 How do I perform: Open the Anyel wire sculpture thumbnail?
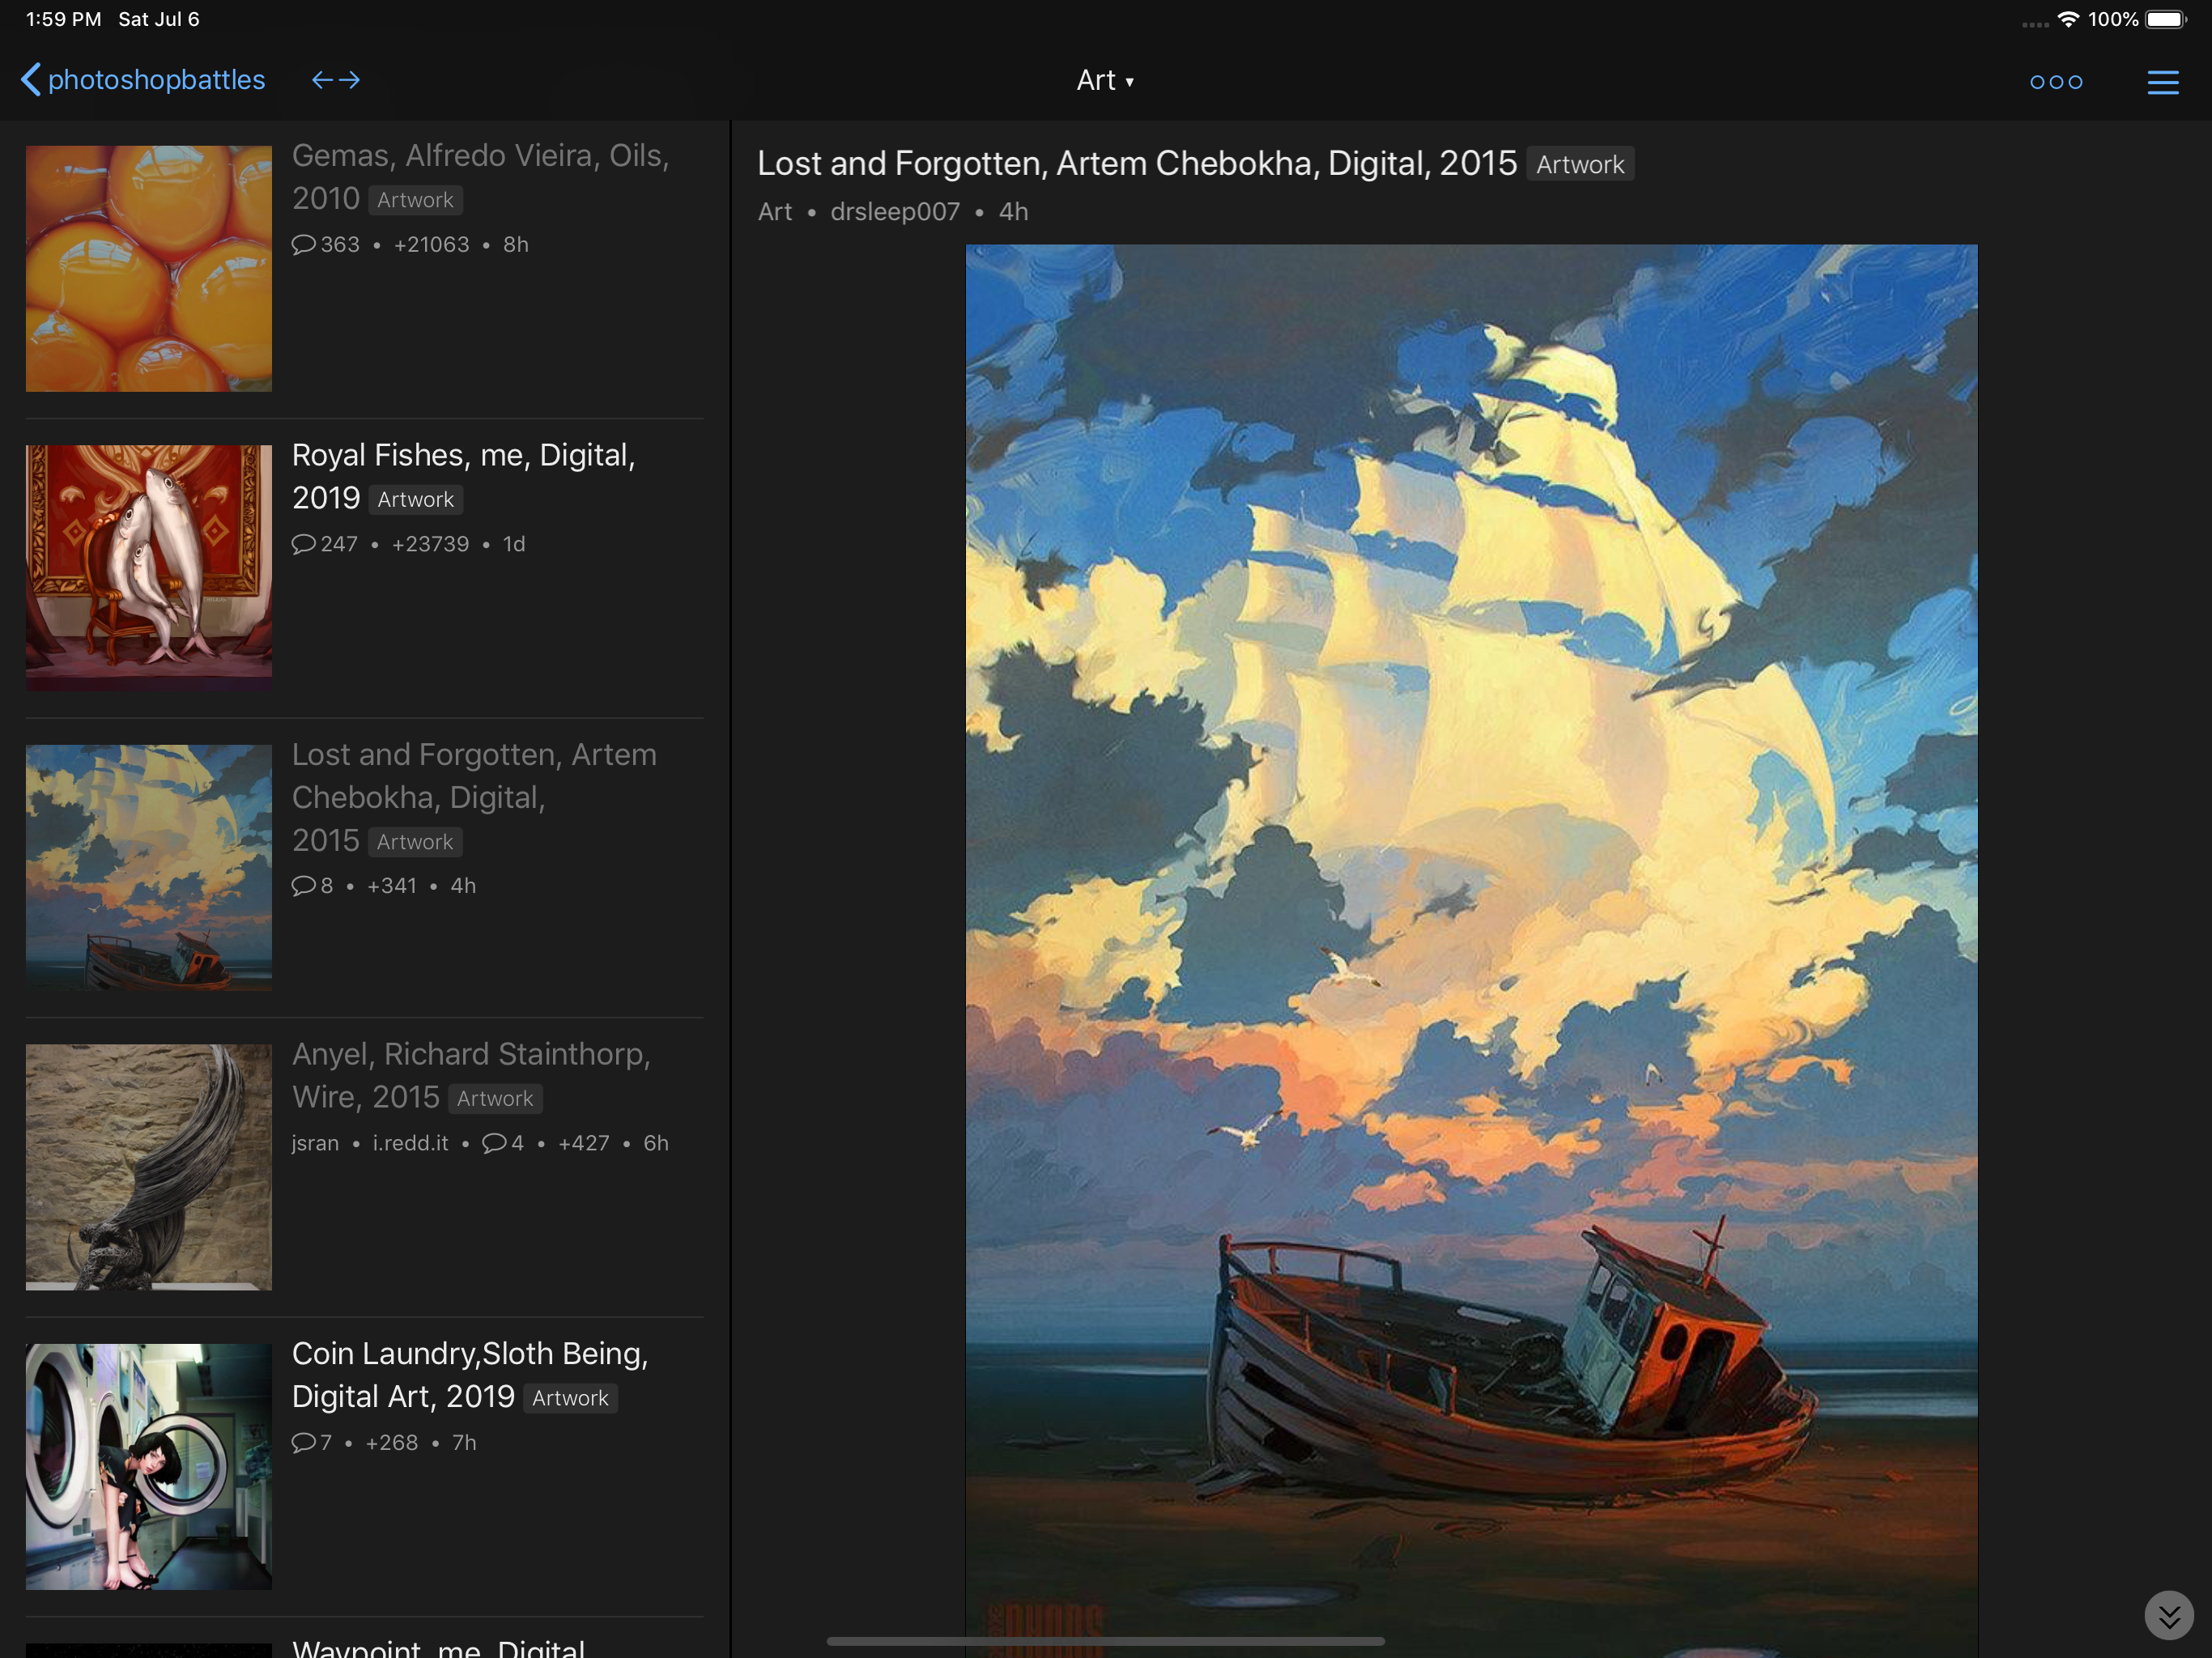click(149, 1167)
